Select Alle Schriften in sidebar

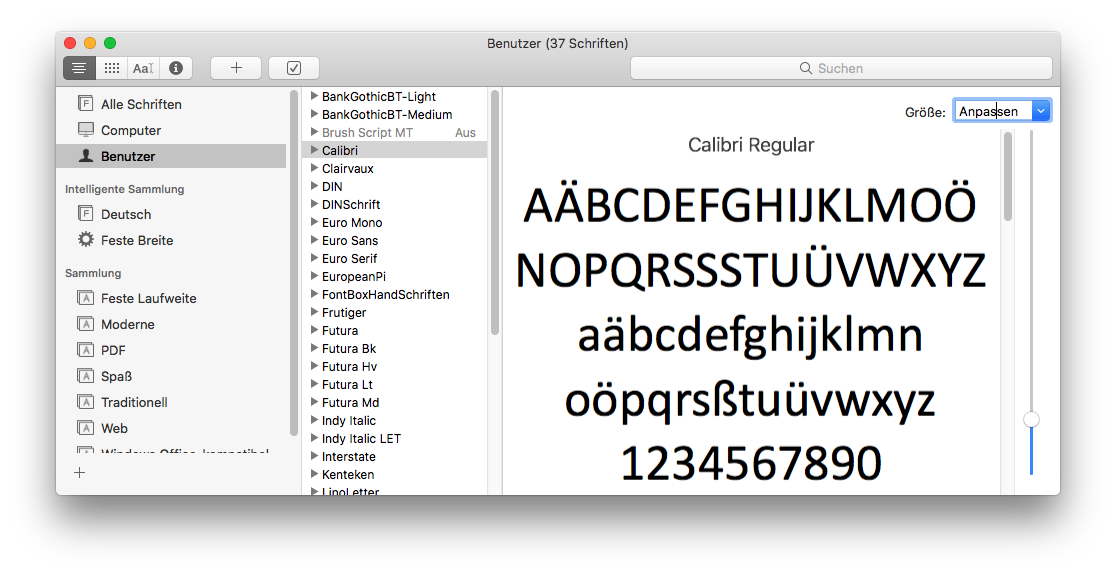[140, 104]
